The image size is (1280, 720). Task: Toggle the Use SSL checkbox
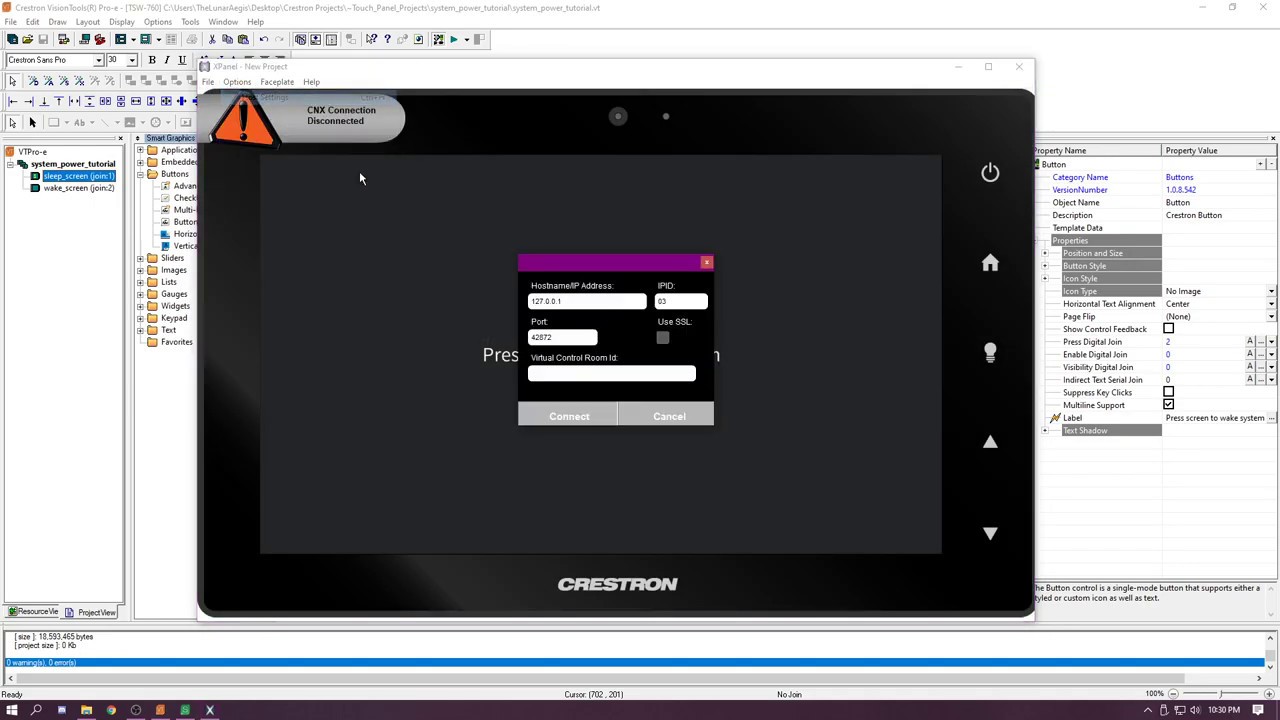point(663,338)
